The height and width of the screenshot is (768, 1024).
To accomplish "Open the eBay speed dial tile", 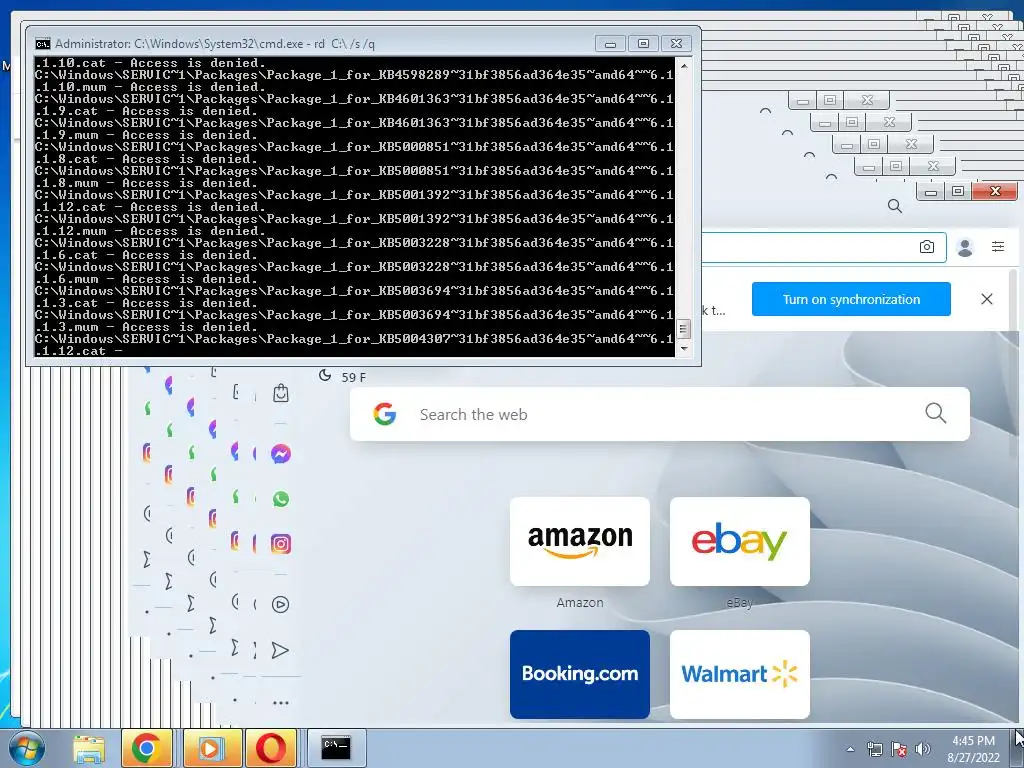I will (x=740, y=541).
